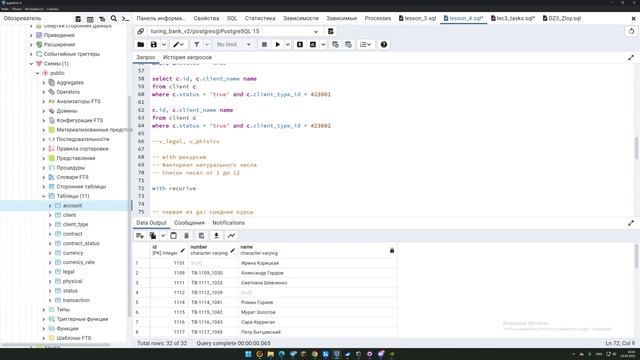This screenshot has height=360, width=640.
Task: Open the DZ3_Zloy.sql tab
Action: point(562,18)
